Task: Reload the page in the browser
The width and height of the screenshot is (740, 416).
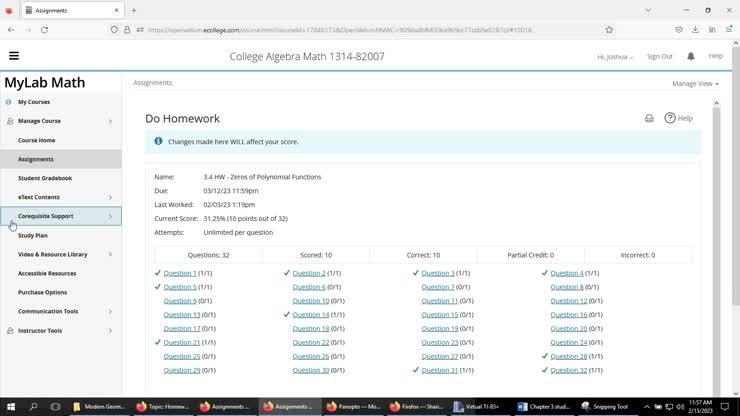Action: coord(44,30)
